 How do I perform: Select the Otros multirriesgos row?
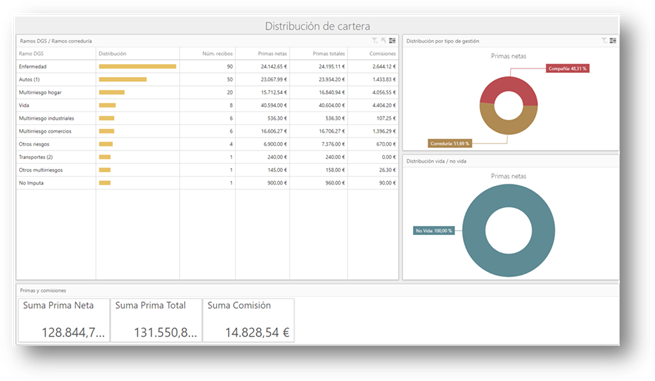point(207,170)
